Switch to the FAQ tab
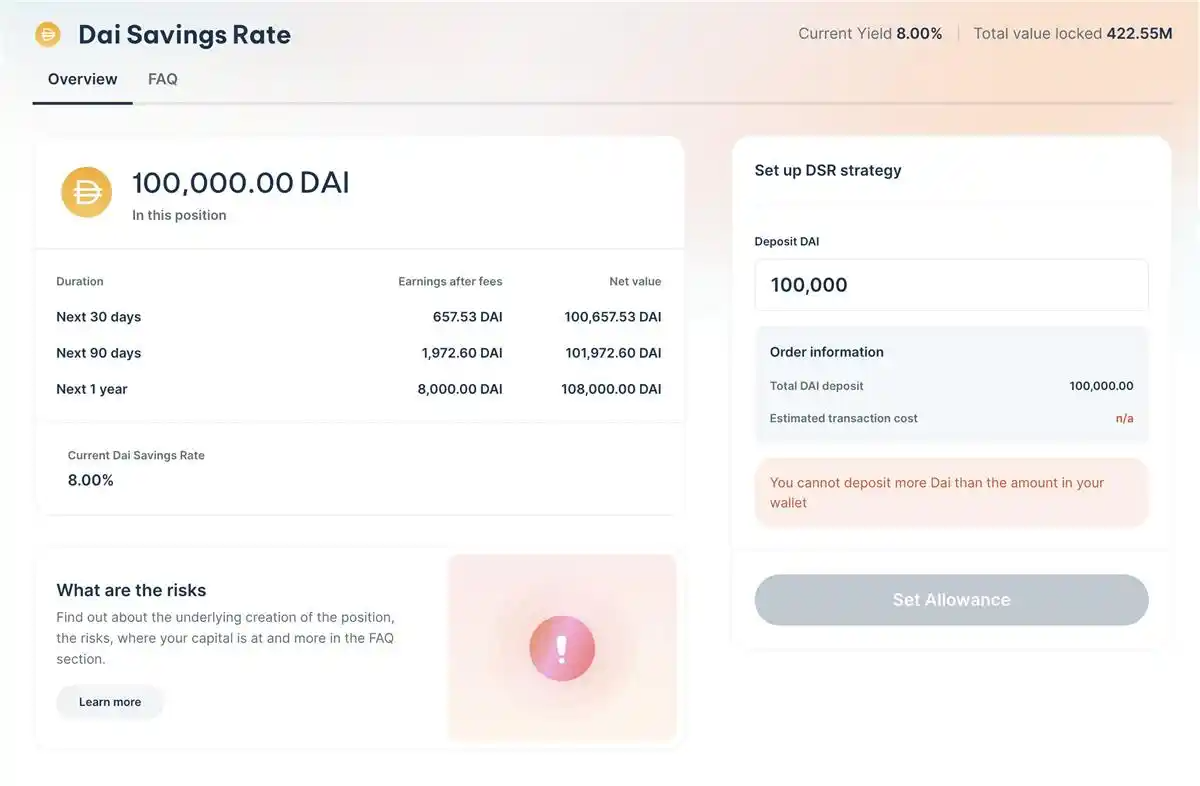 click(163, 79)
